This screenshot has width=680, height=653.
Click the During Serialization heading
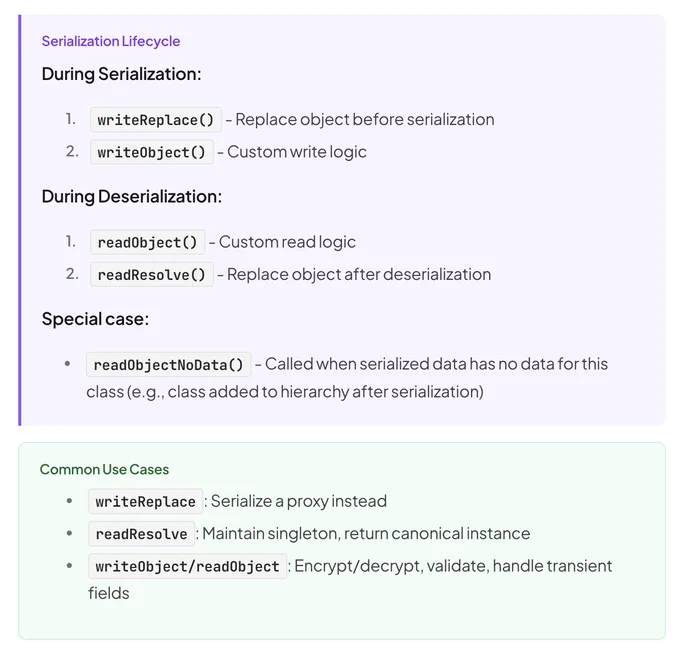click(121, 74)
